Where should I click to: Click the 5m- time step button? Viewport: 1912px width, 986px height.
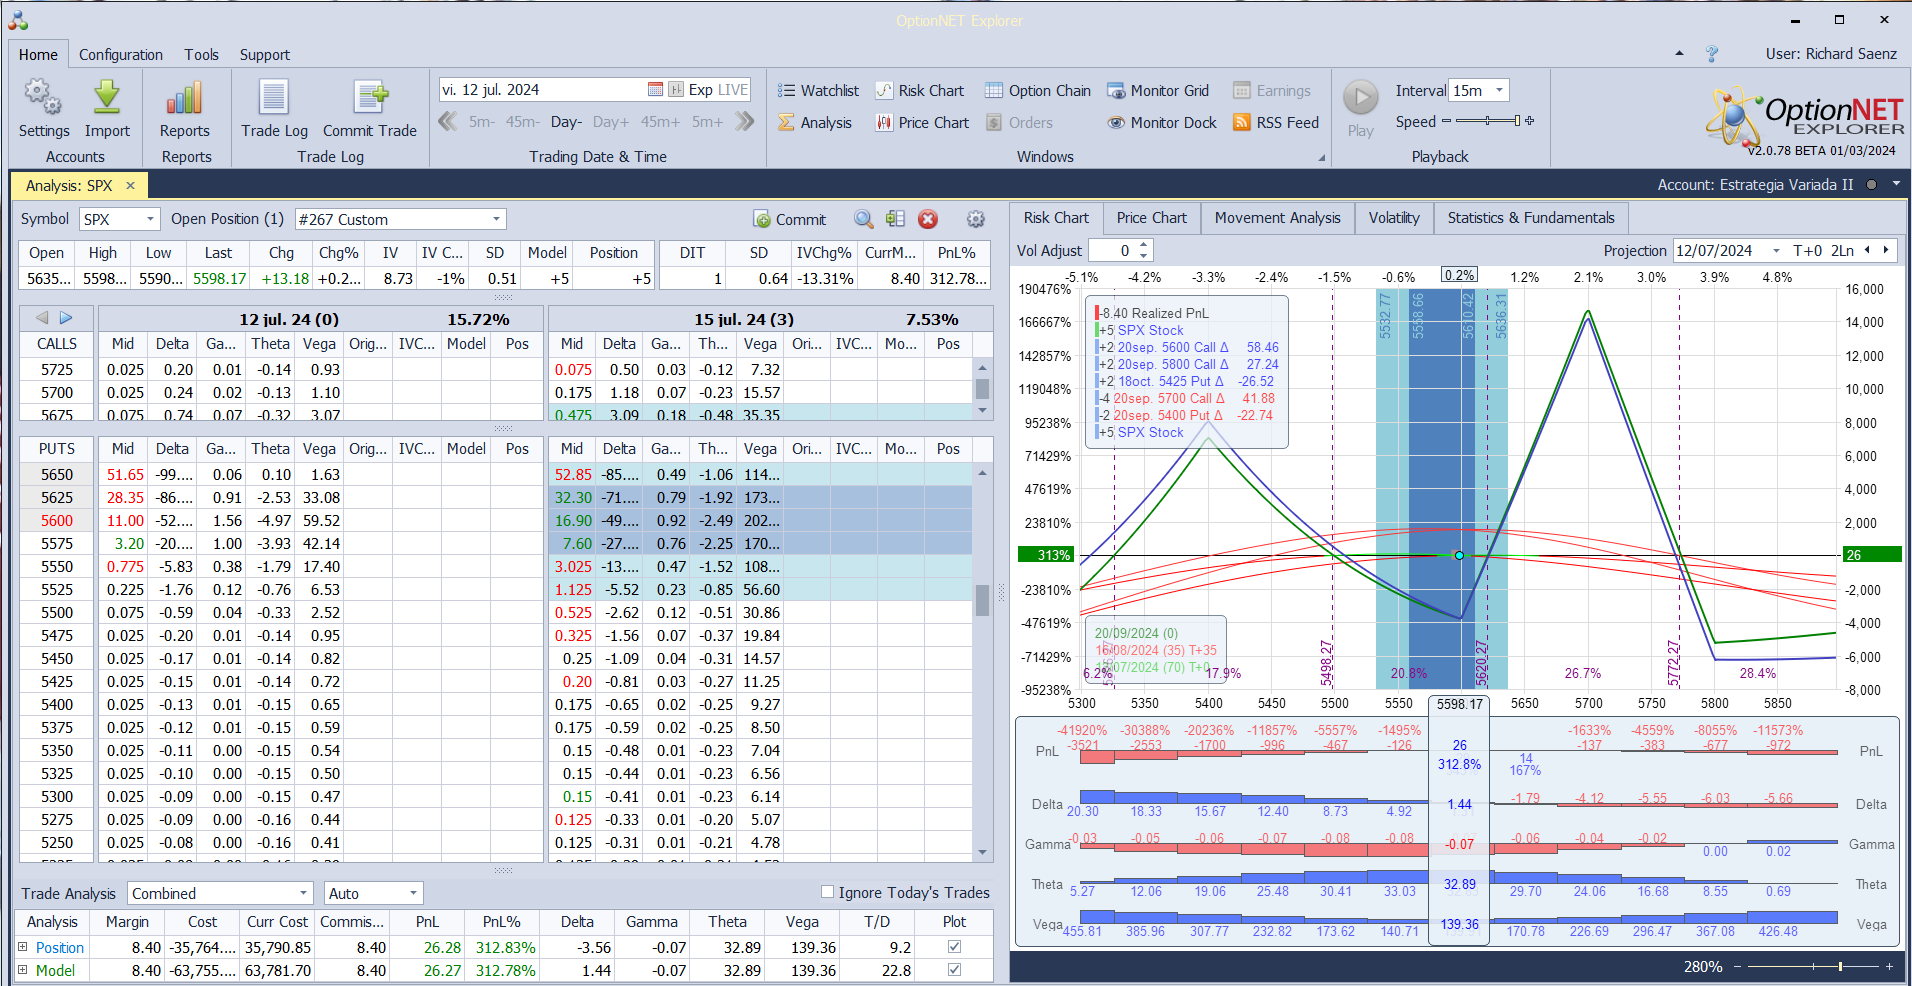click(482, 122)
